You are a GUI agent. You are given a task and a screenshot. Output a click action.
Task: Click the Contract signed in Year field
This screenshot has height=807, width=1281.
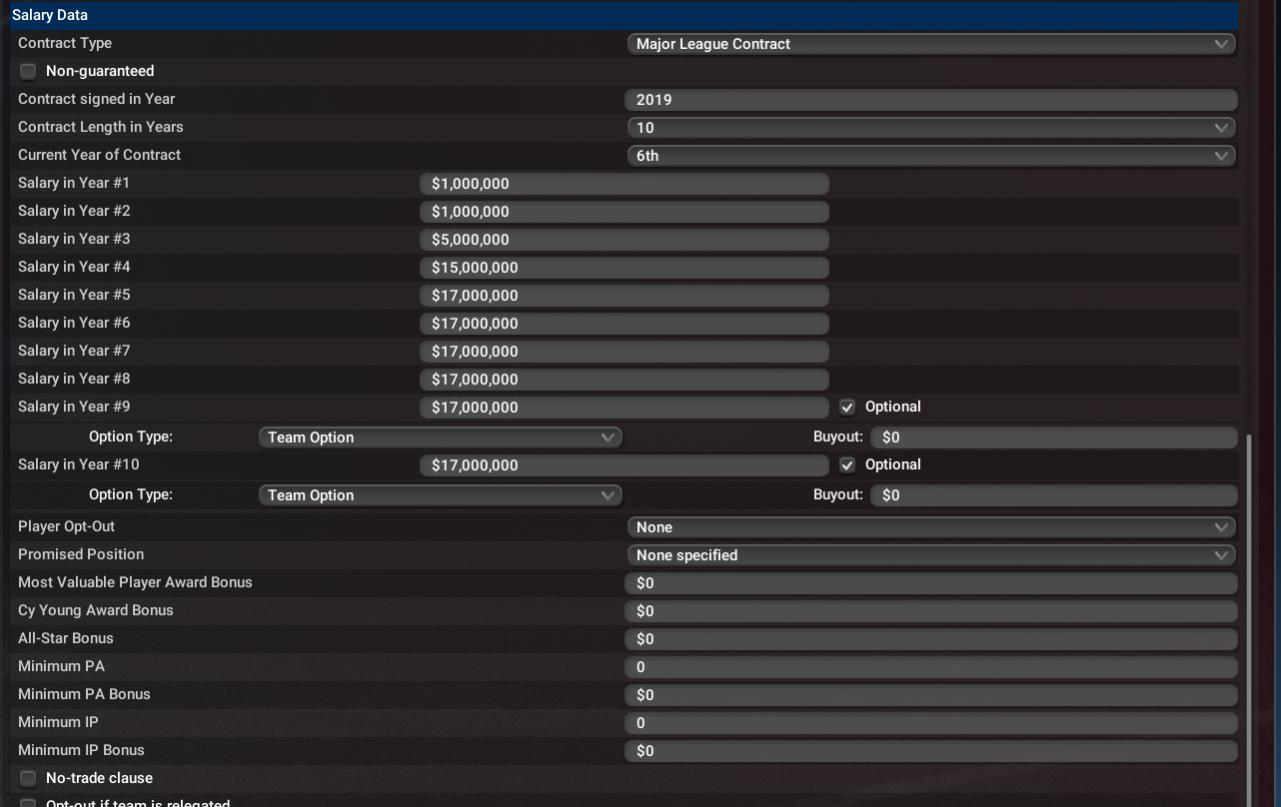coord(930,100)
